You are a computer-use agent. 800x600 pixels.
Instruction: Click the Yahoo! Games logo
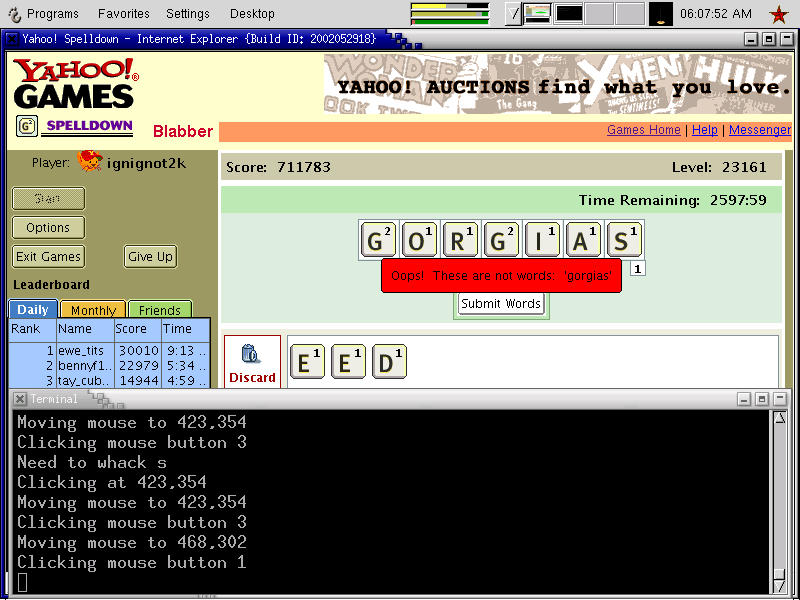76,84
